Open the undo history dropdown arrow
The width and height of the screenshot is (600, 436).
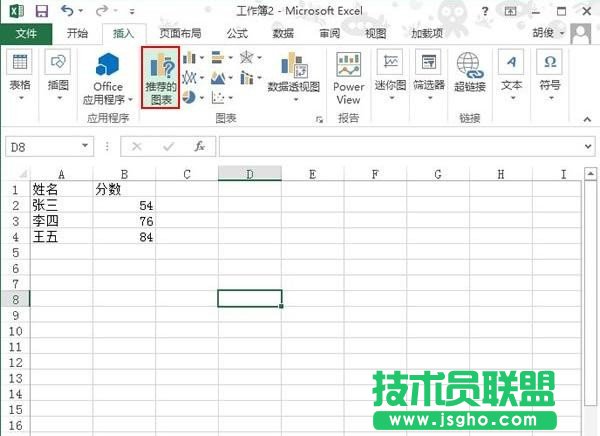point(81,11)
